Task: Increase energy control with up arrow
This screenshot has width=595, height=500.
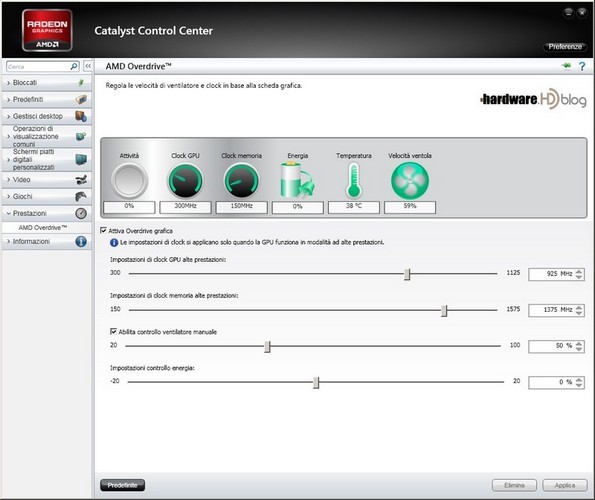Action: [579, 379]
